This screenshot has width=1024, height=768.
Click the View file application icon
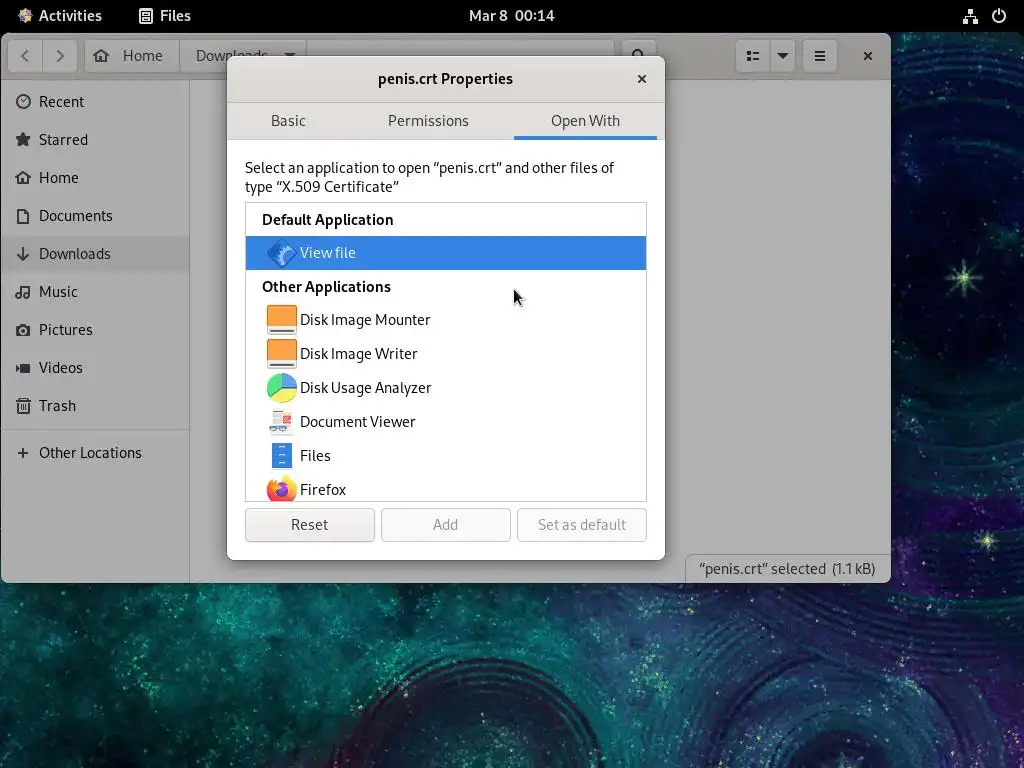coord(281,253)
